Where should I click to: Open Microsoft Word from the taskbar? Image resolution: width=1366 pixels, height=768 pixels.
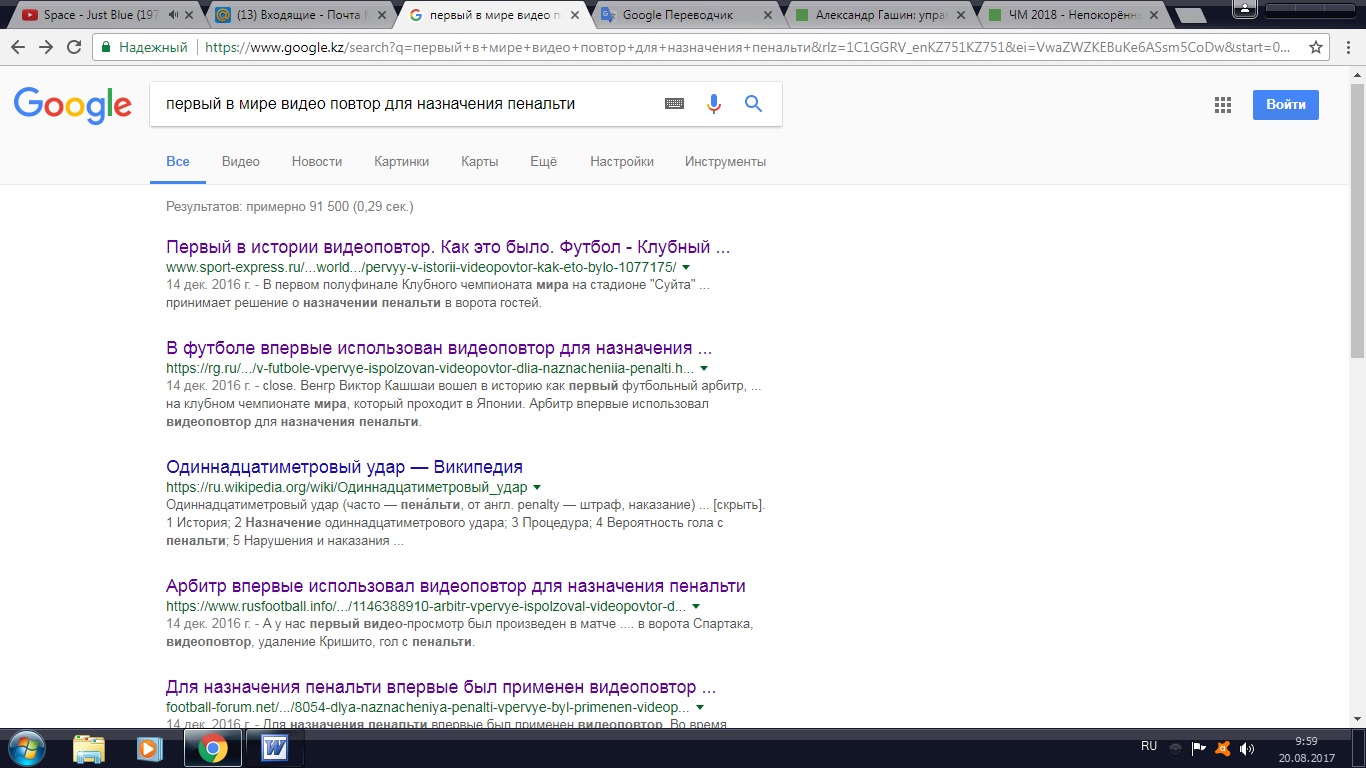[x=274, y=748]
